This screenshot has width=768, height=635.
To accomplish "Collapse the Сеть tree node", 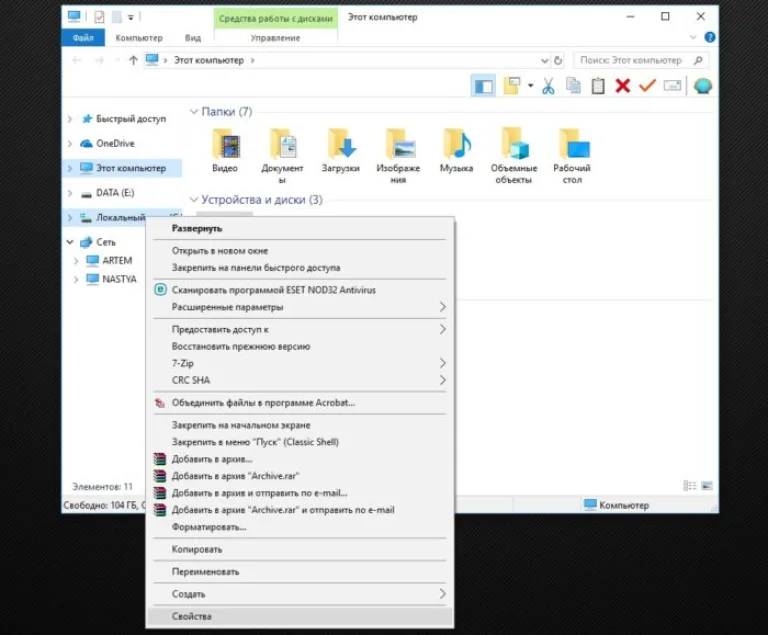I will [70, 242].
